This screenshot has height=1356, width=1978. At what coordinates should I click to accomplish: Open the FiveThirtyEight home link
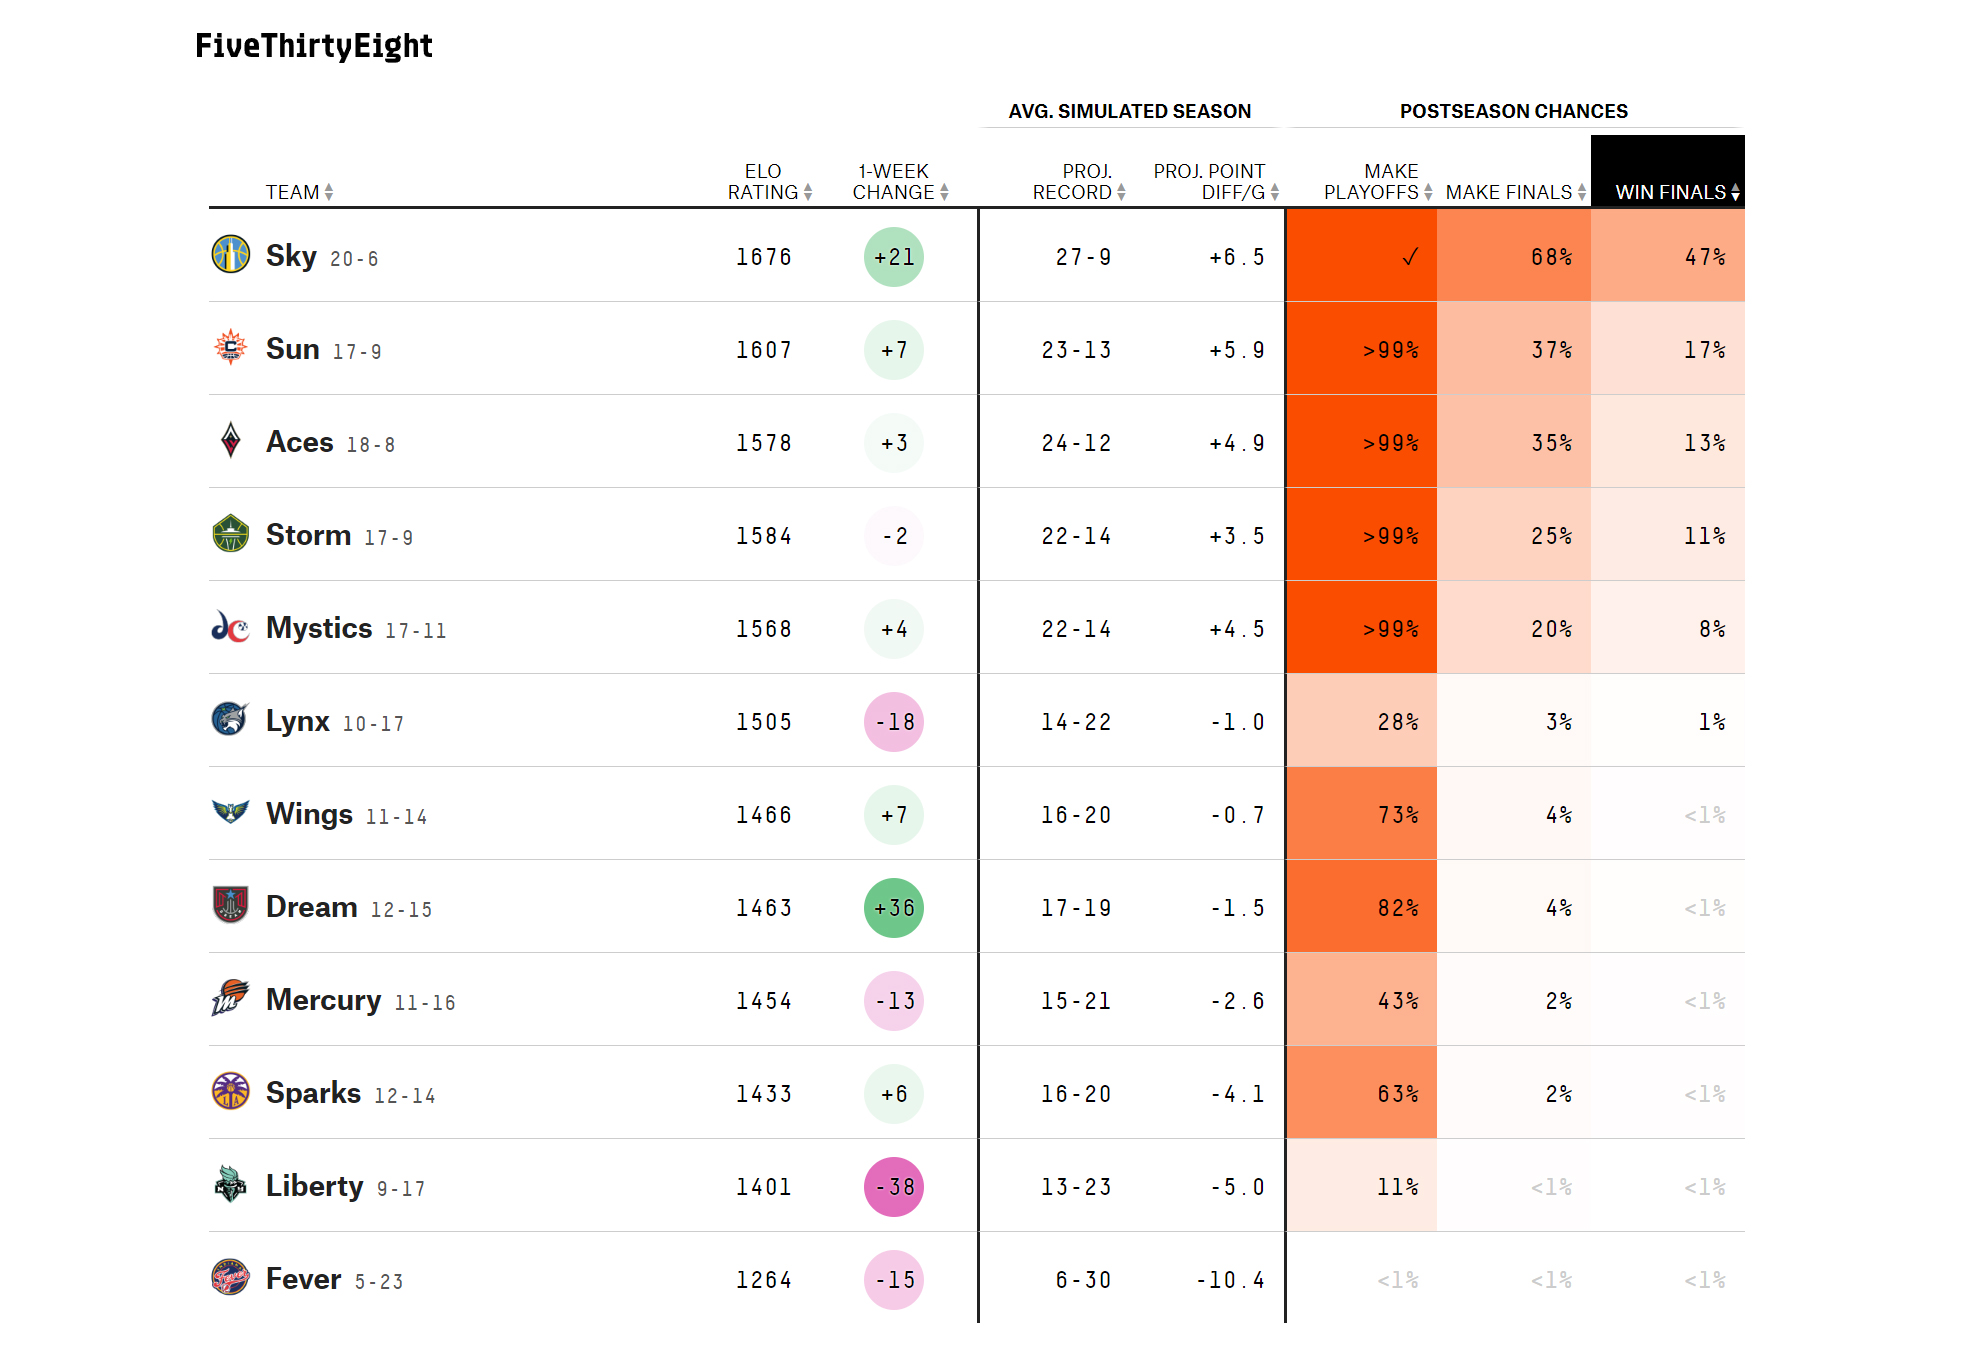[314, 46]
